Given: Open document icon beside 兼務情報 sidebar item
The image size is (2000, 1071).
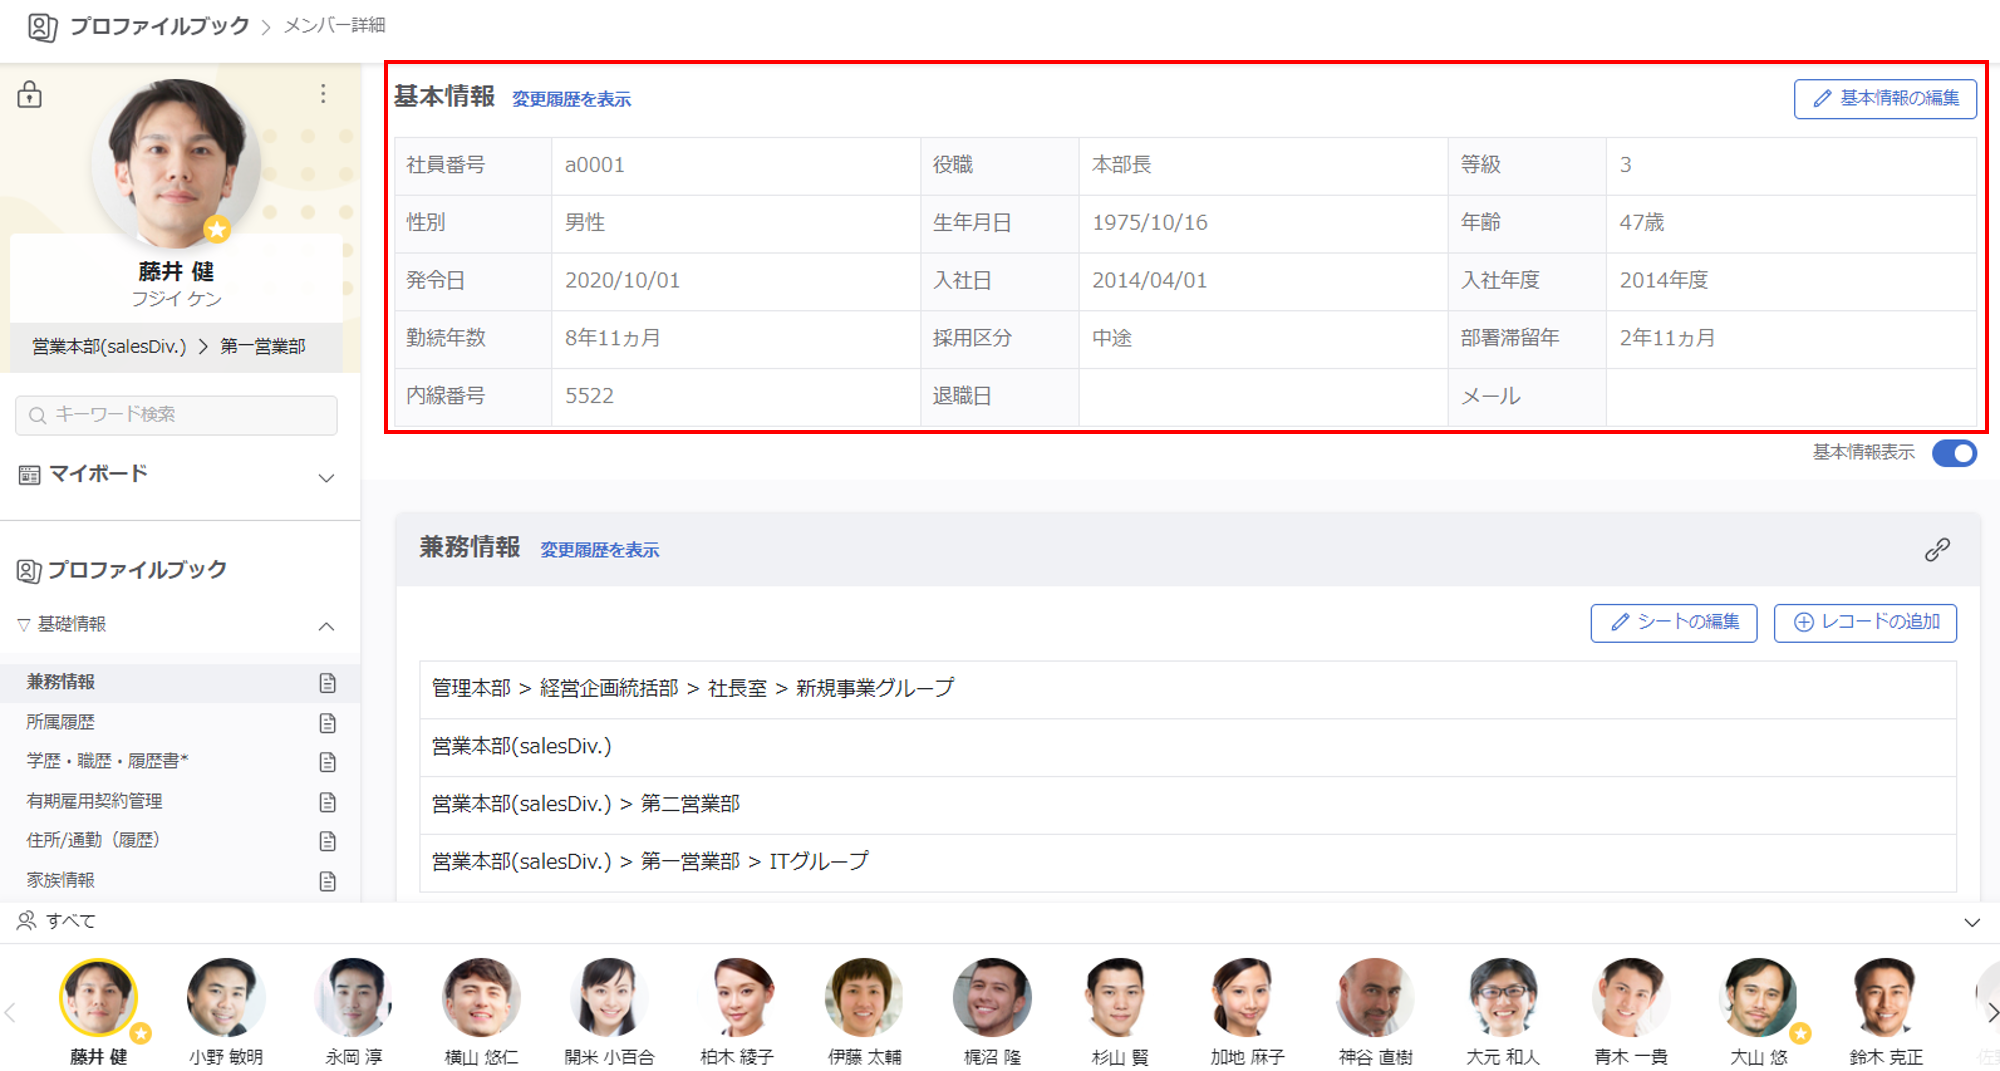Looking at the screenshot, I should click(x=327, y=683).
